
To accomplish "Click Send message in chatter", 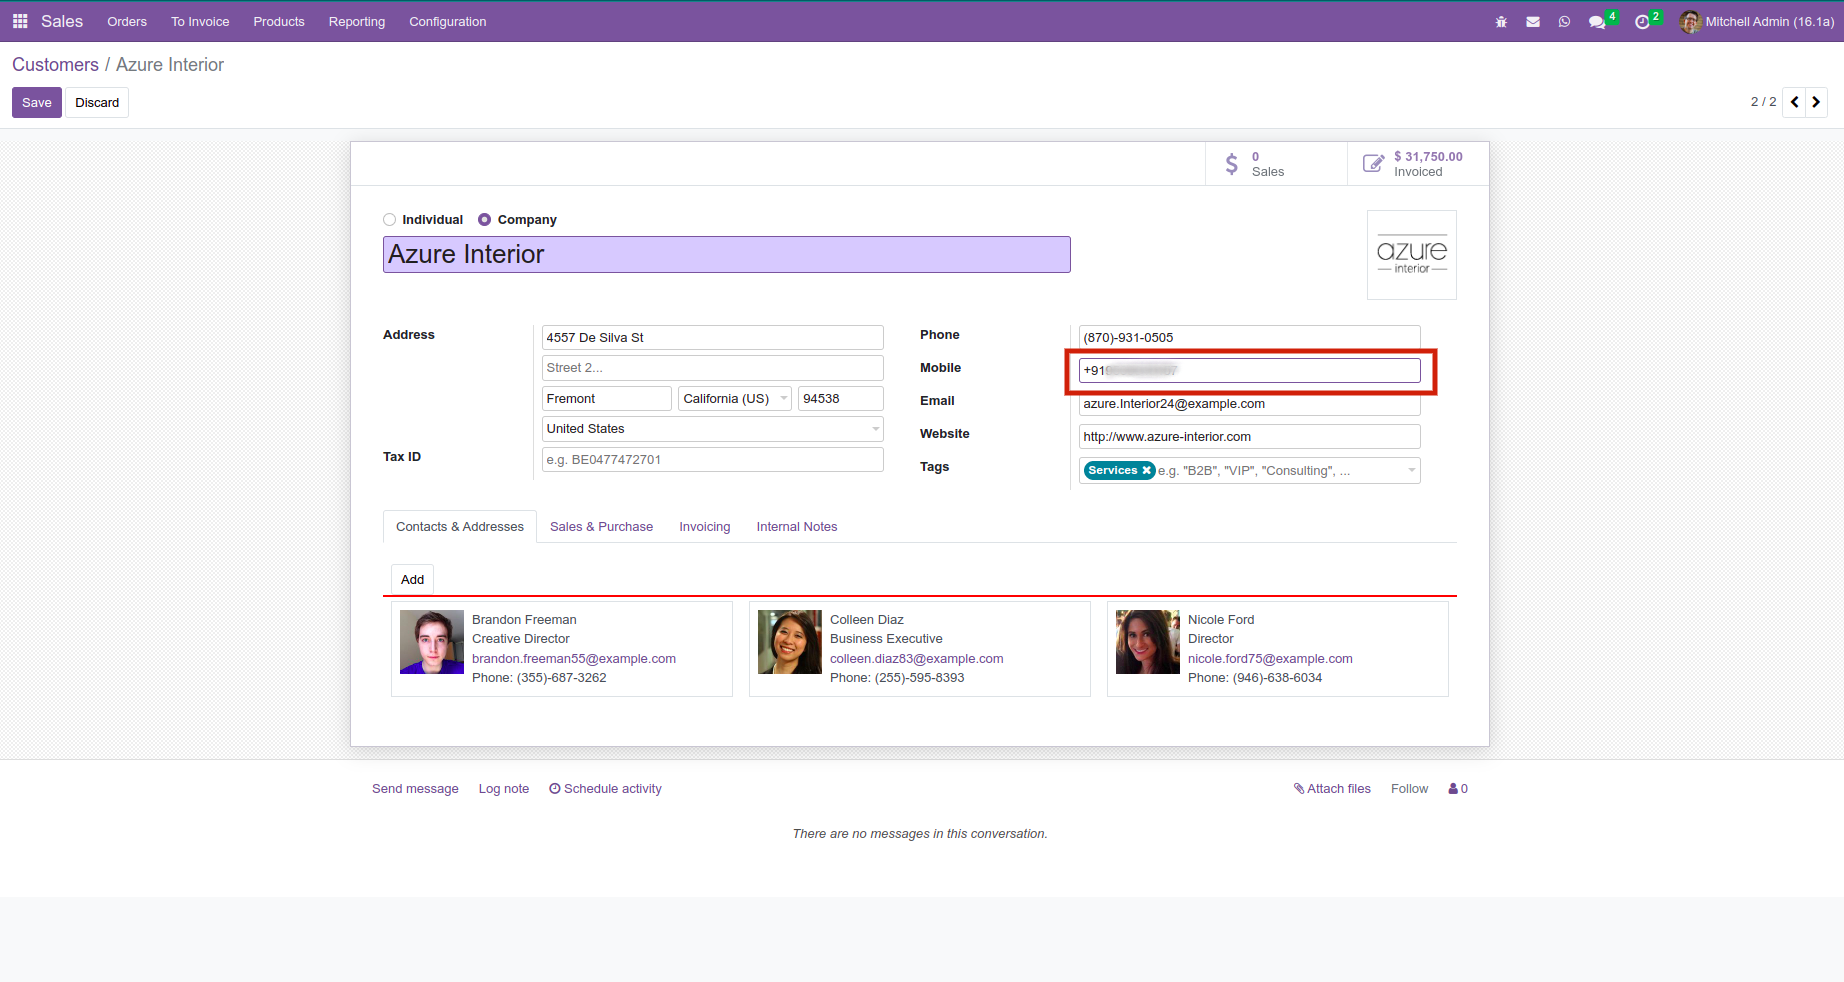I will (415, 789).
